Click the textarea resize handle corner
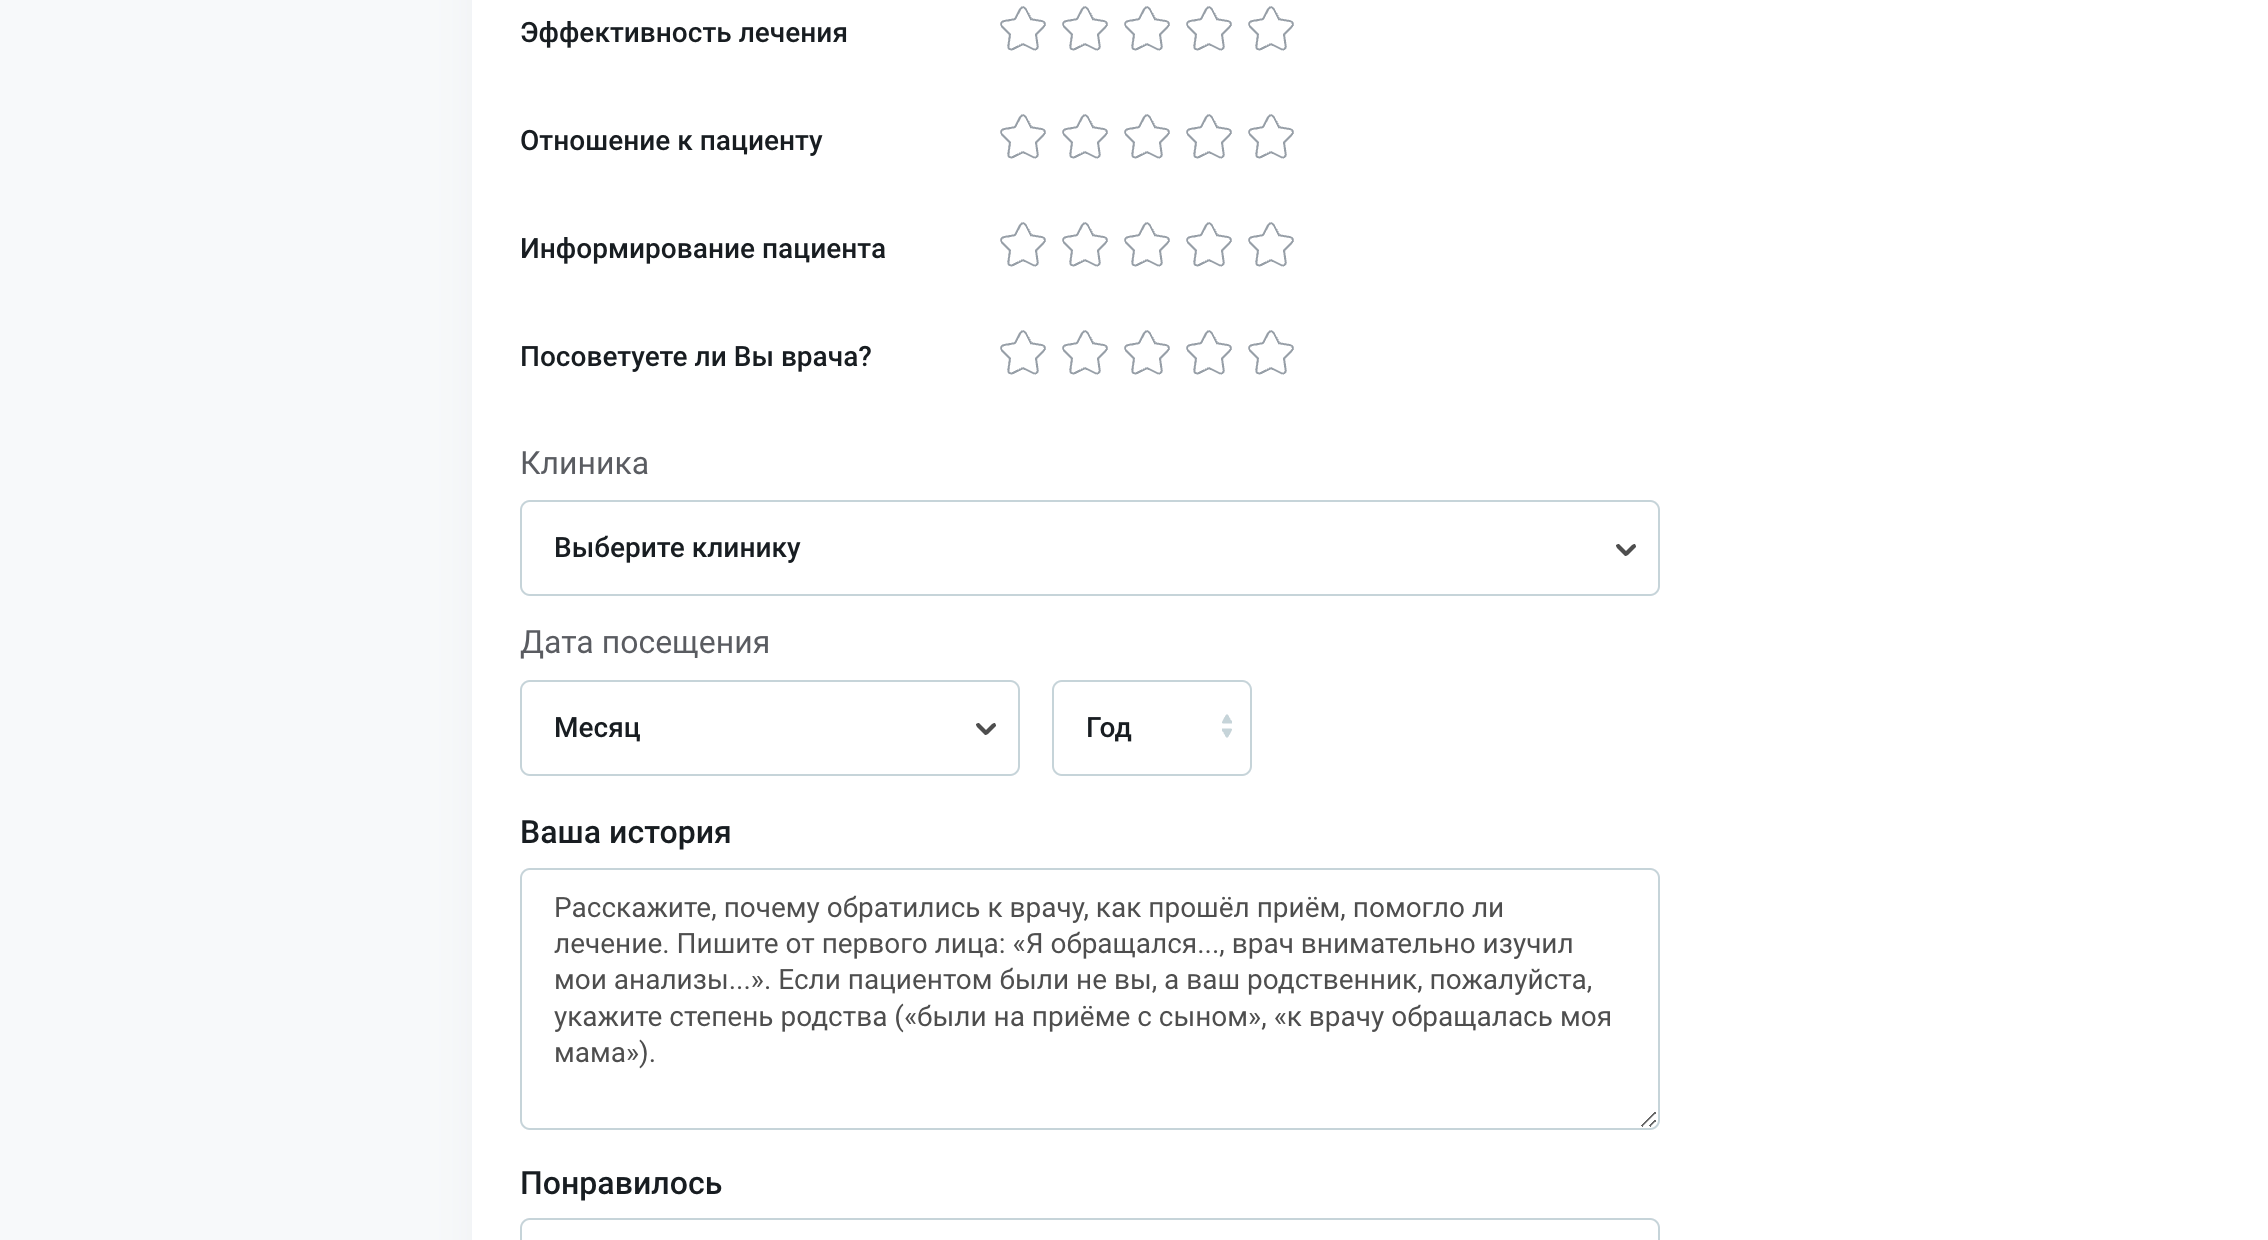This screenshot has width=2268, height=1240. point(1648,1119)
